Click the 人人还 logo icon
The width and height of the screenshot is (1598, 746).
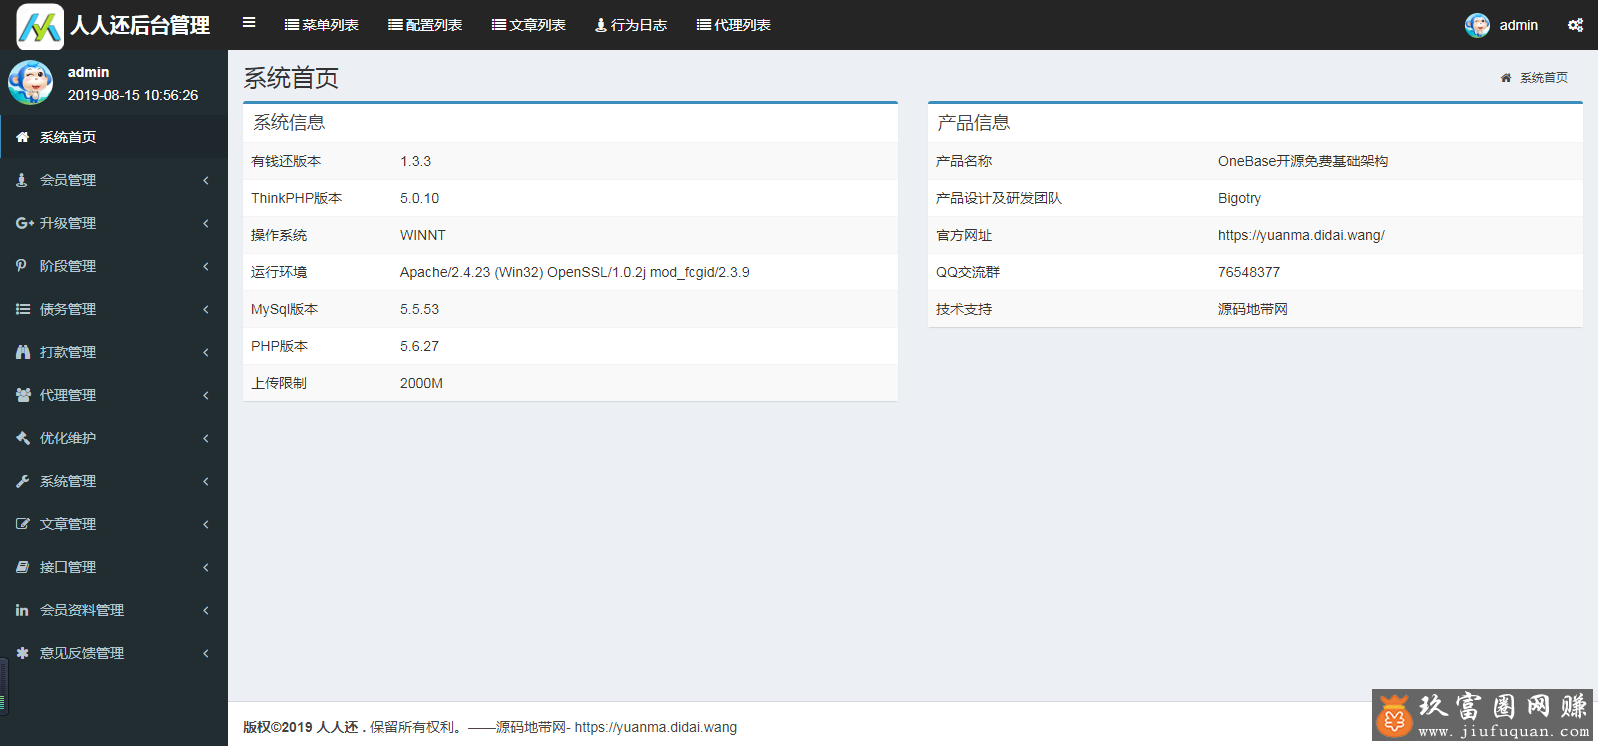tap(40, 26)
